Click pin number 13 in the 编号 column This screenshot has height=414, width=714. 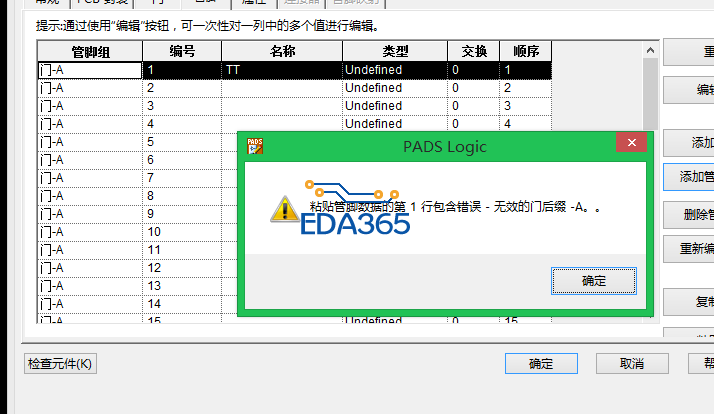(182, 286)
